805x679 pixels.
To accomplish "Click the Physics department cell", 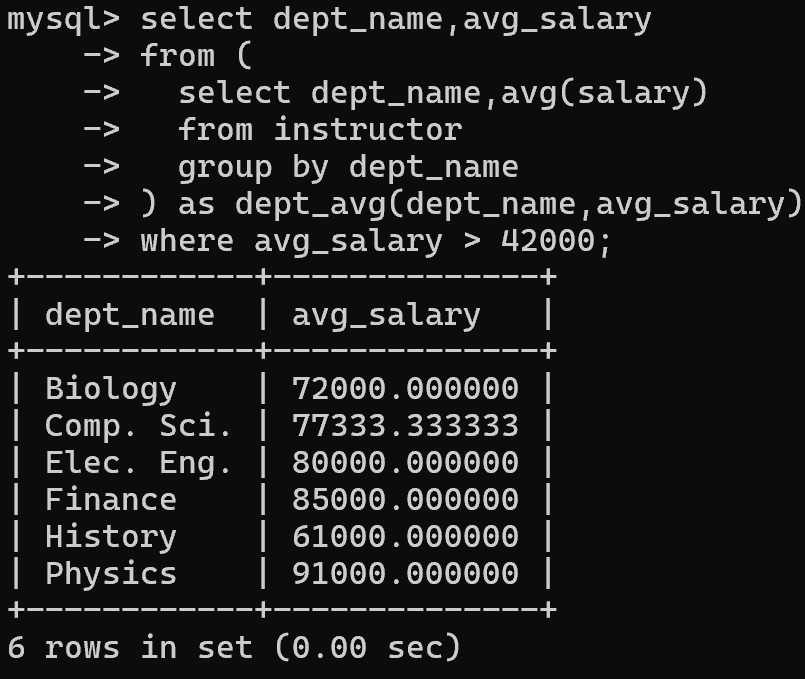I will point(110,574).
